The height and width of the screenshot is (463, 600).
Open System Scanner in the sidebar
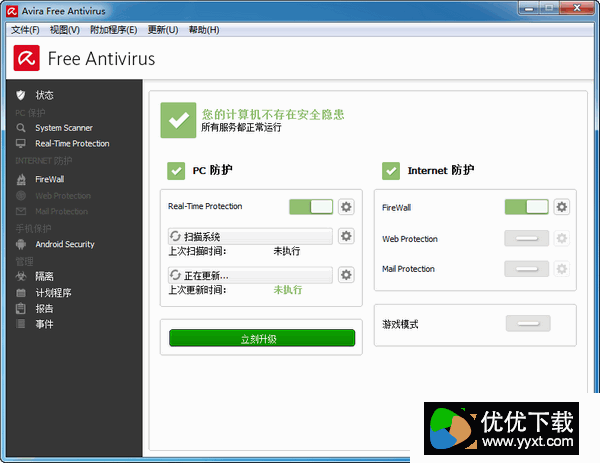pos(64,128)
